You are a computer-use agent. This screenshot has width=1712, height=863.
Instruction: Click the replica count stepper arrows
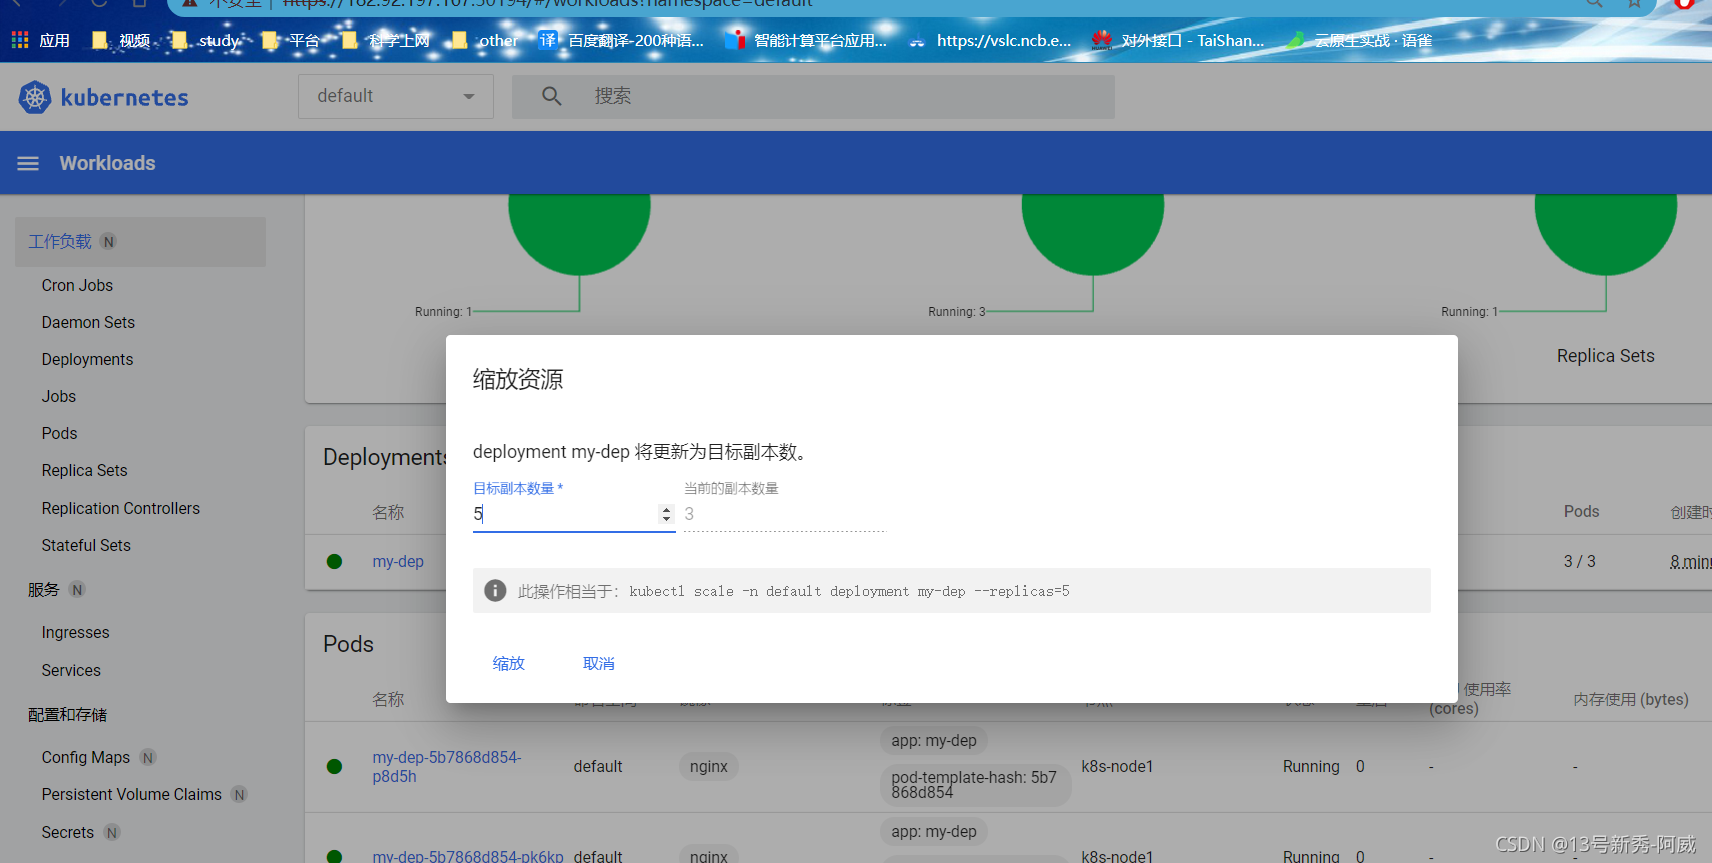pos(666,514)
